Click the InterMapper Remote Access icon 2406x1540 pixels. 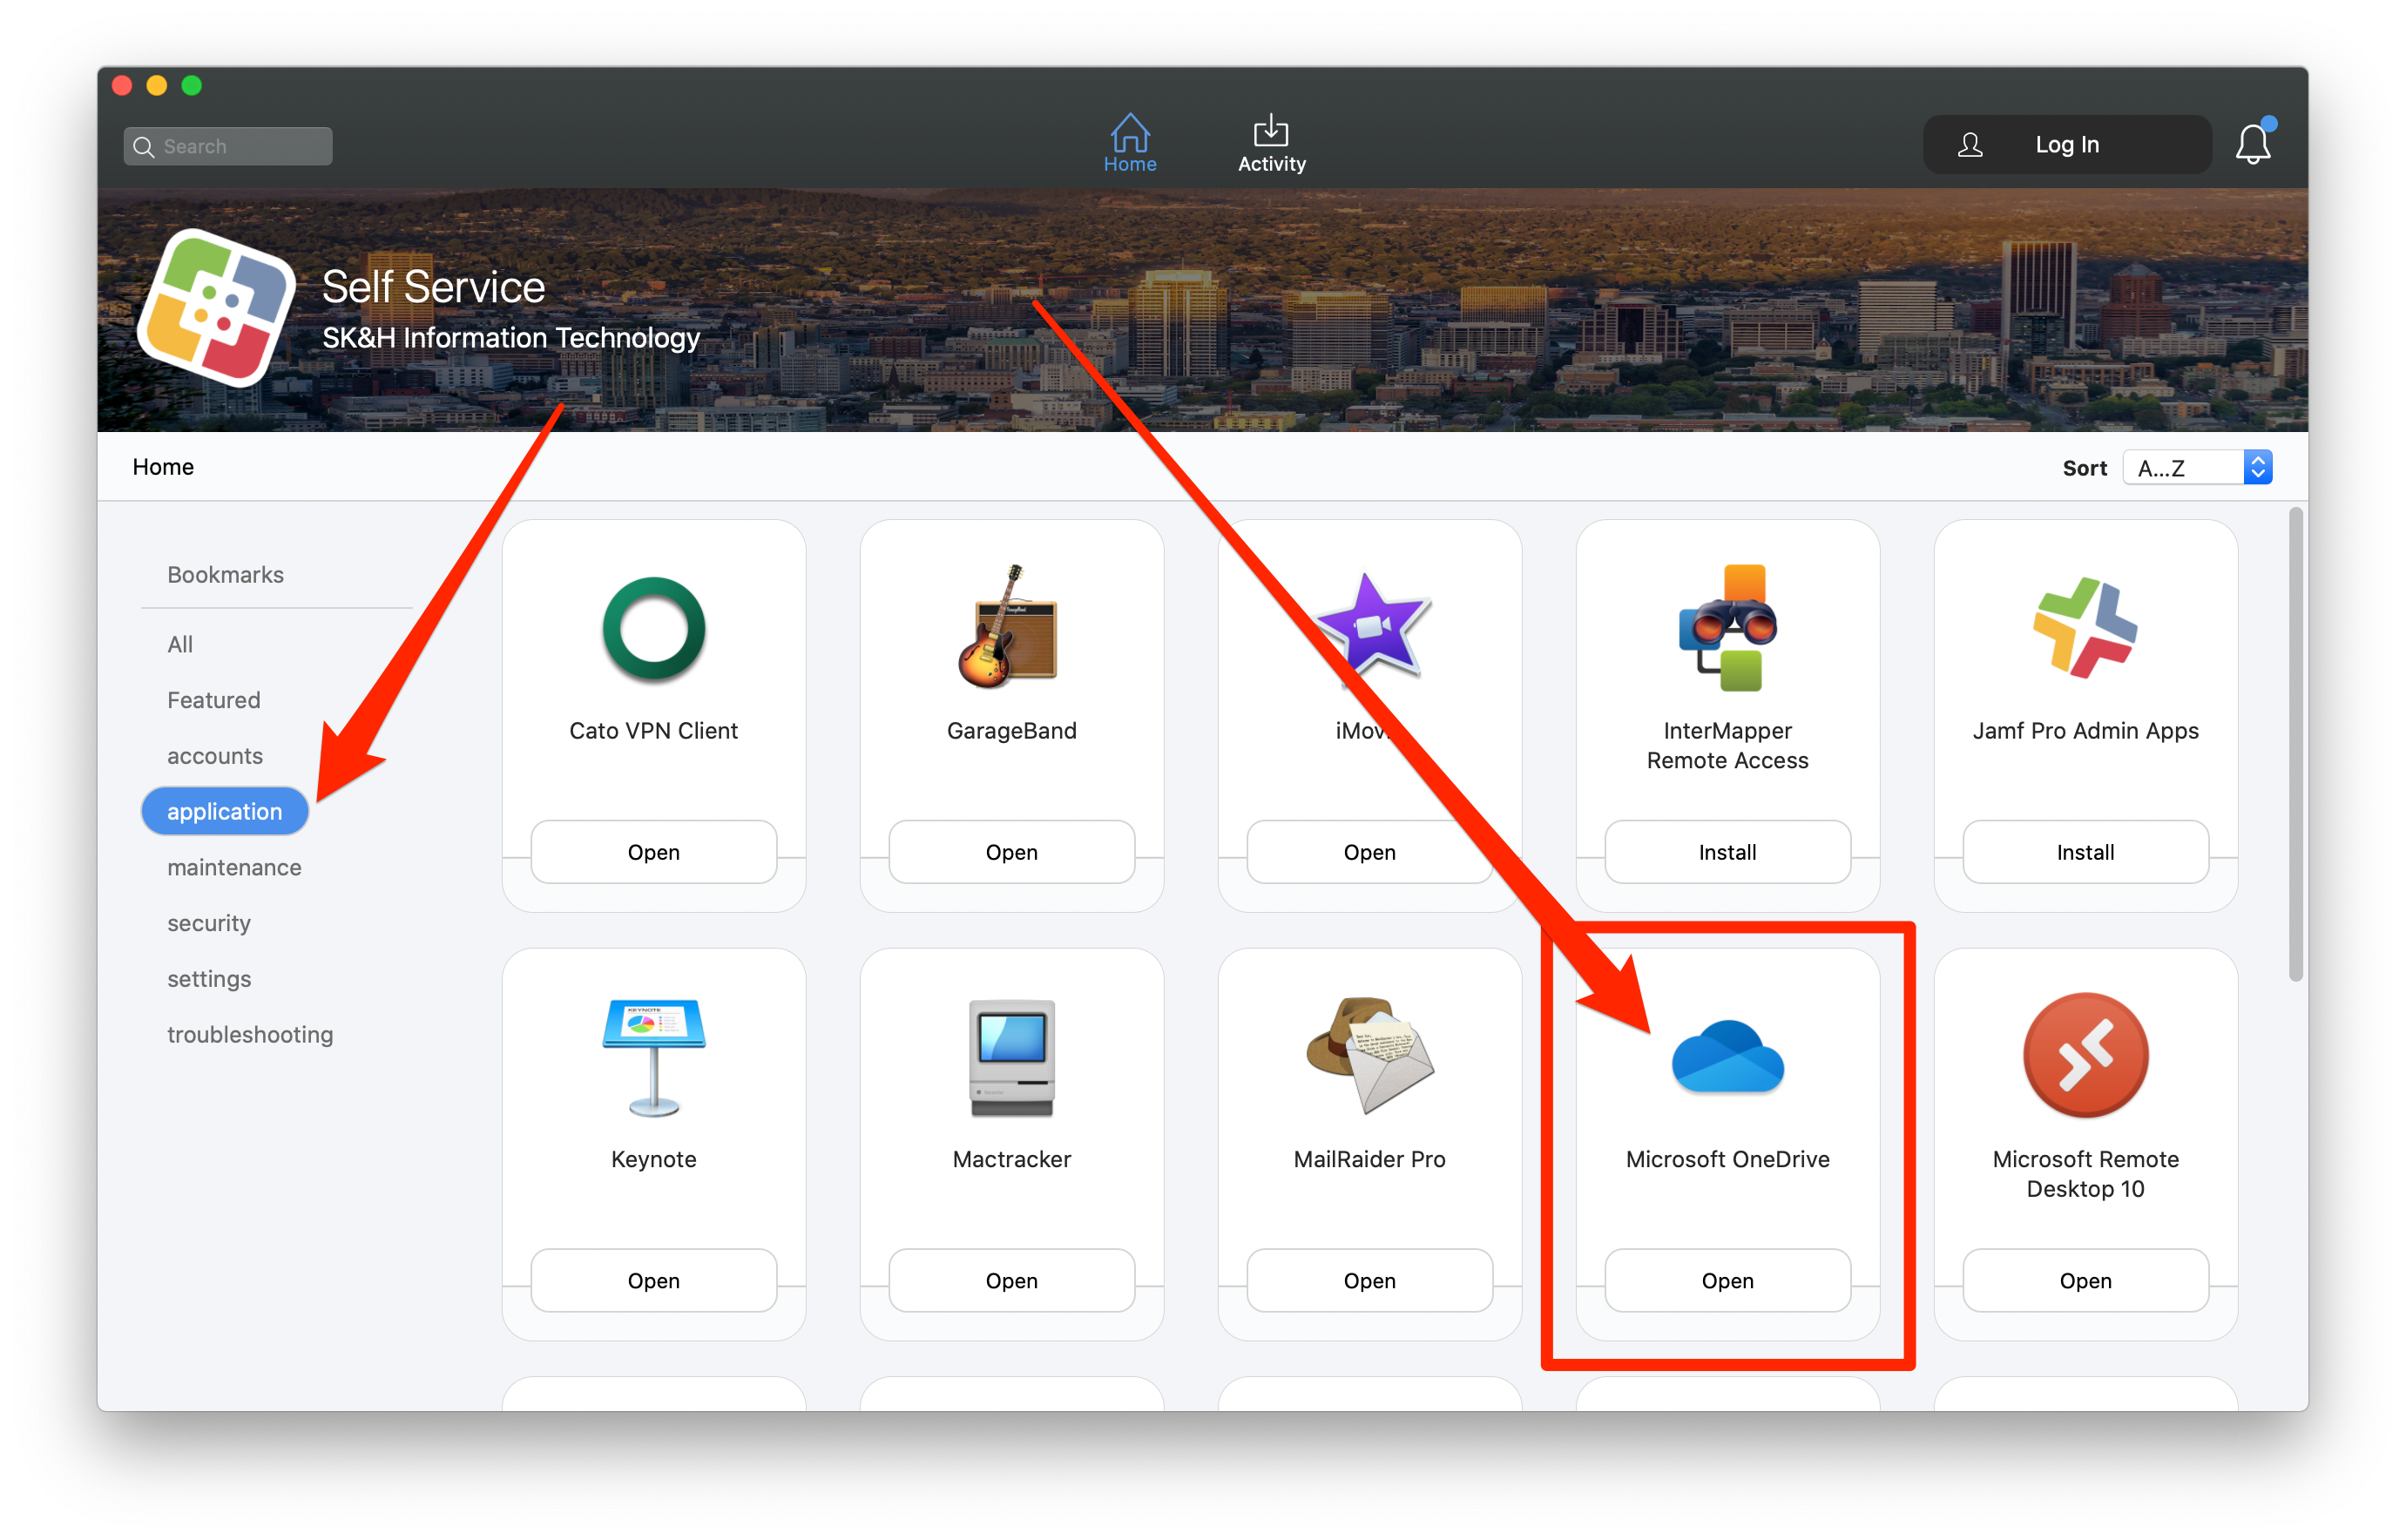(x=1727, y=628)
